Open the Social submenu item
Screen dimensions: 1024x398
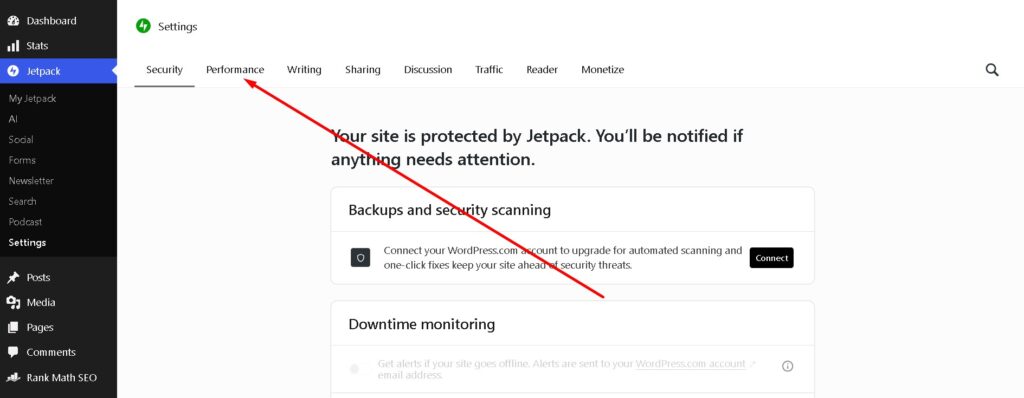coord(21,140)
